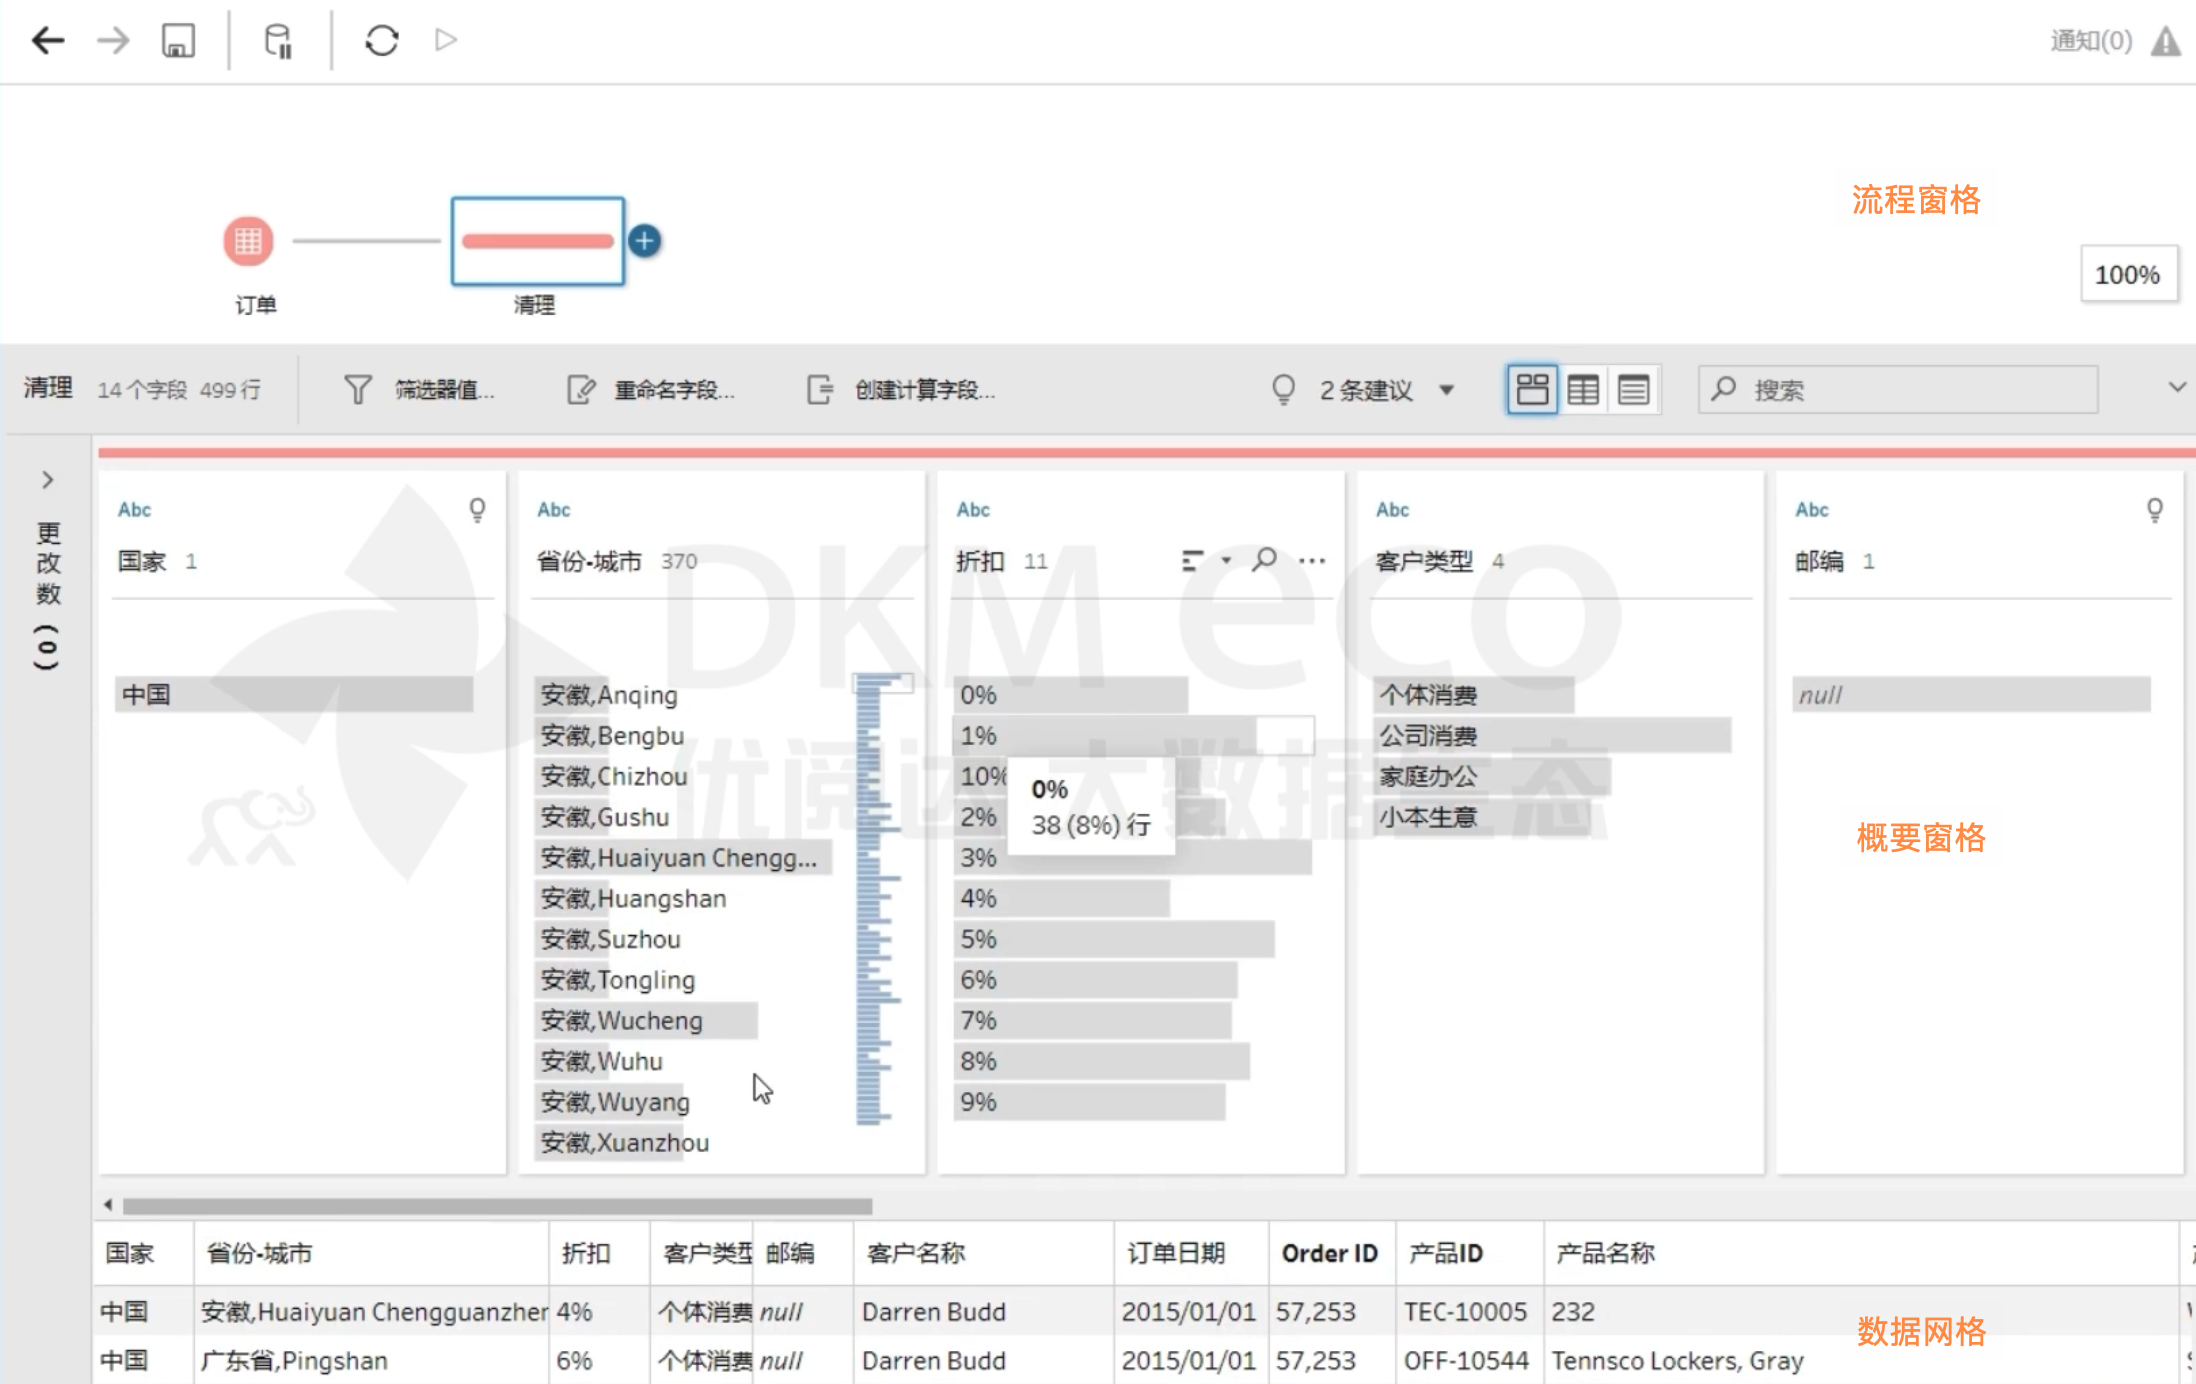Expand the 更改数 changes side panel

point(47,480)
